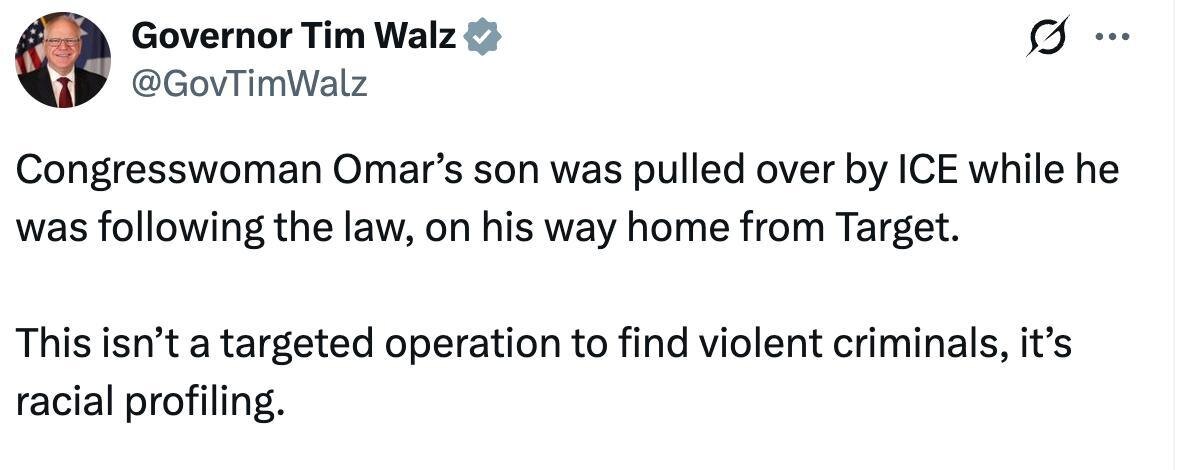Open the three-dot More options menu
Image resolution: width=1180 pixels, height=470 pixels.
click(1111, 38)
